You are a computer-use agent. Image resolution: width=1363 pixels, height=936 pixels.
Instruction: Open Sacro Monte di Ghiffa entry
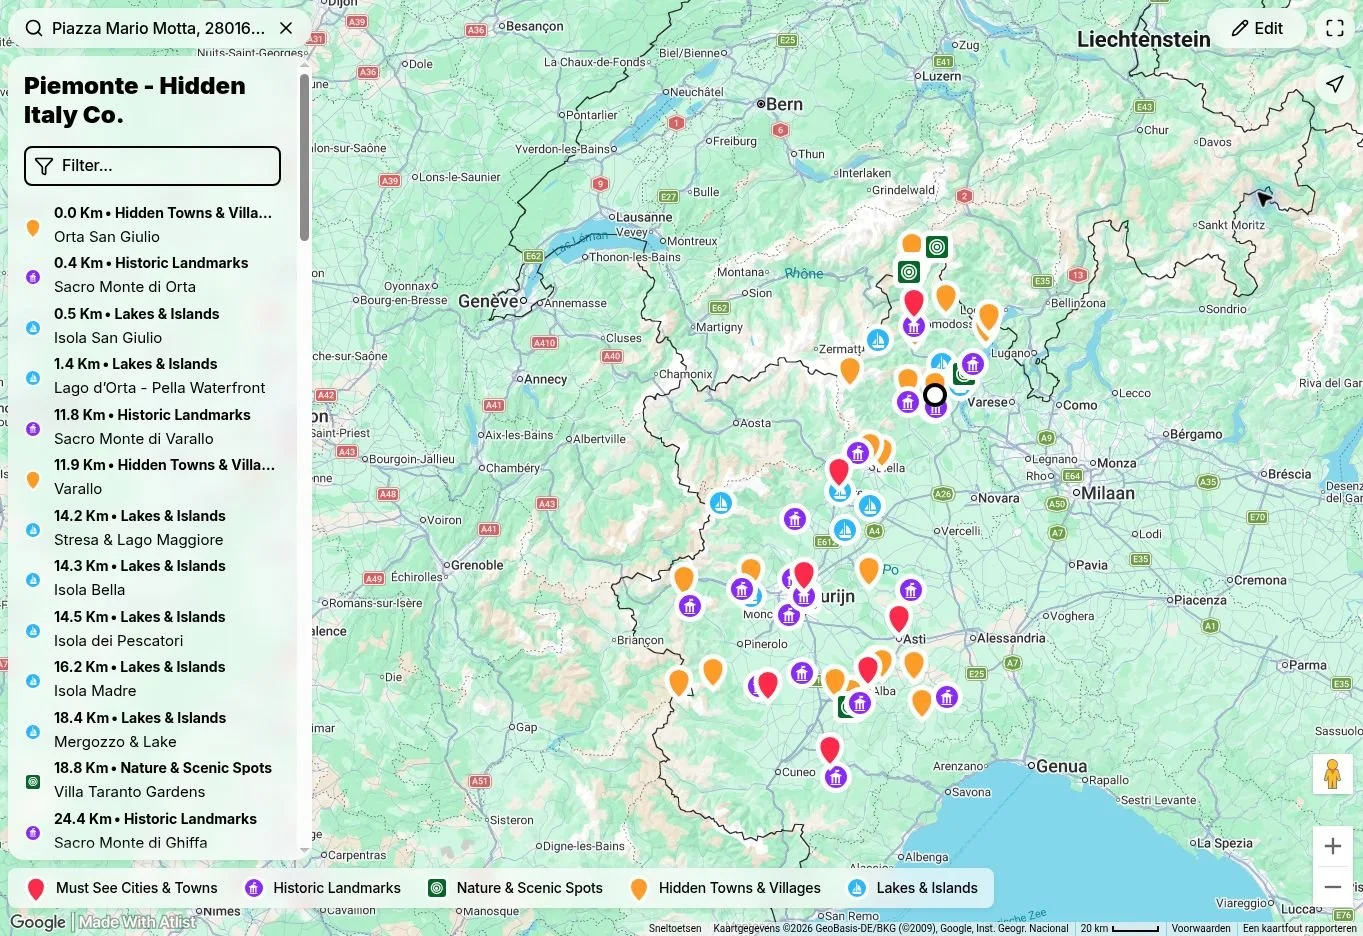click(152, 831)
